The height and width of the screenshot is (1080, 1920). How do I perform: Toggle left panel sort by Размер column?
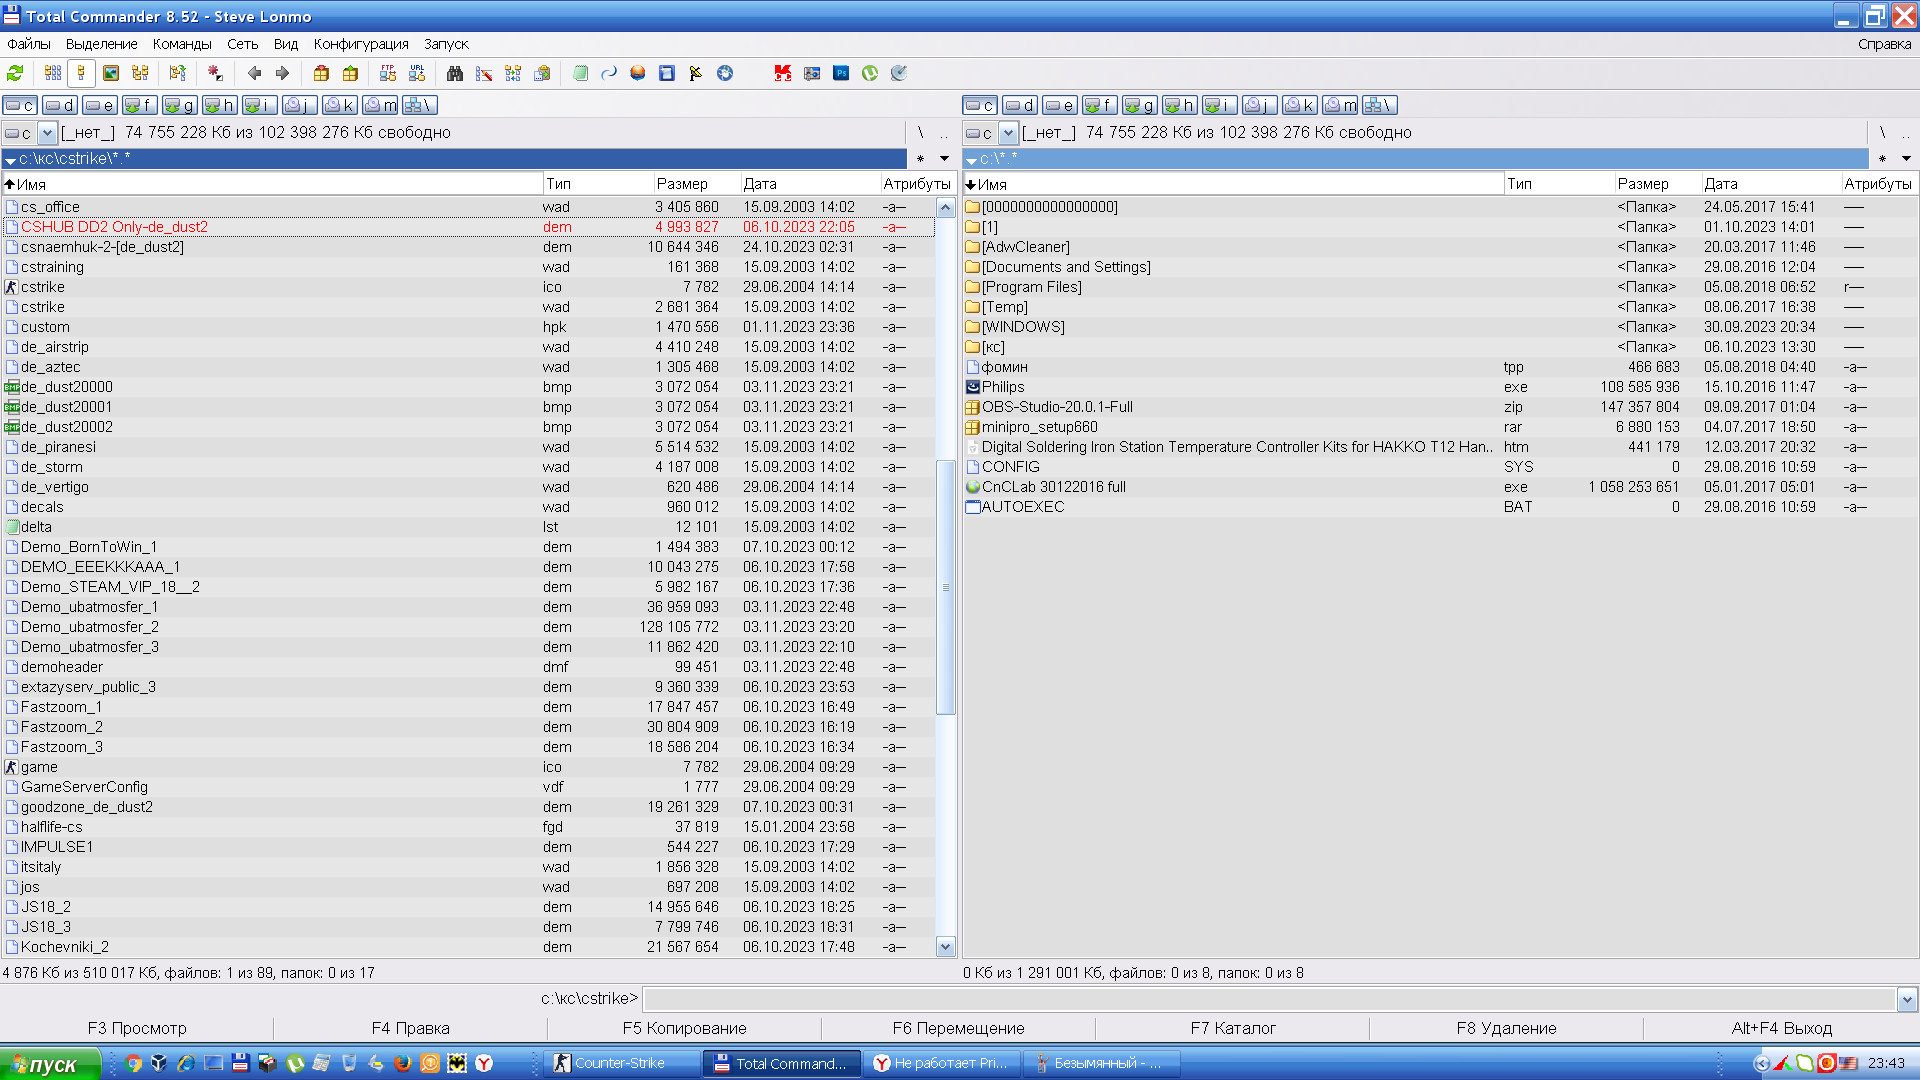pyautogui.click(x=696, y=184)
